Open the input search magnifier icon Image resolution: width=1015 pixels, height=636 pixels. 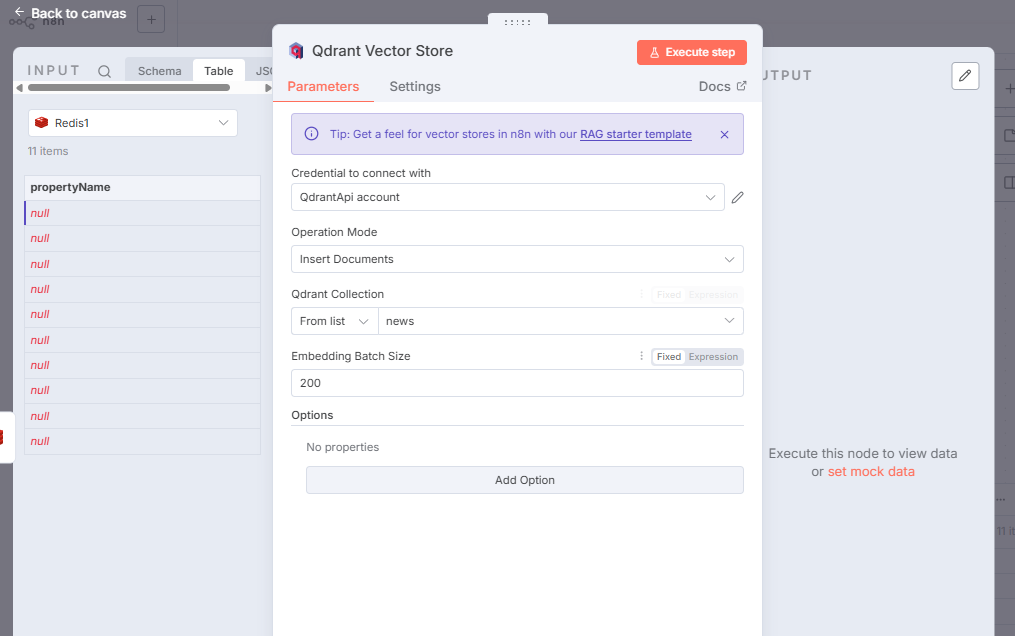point(104,71)
